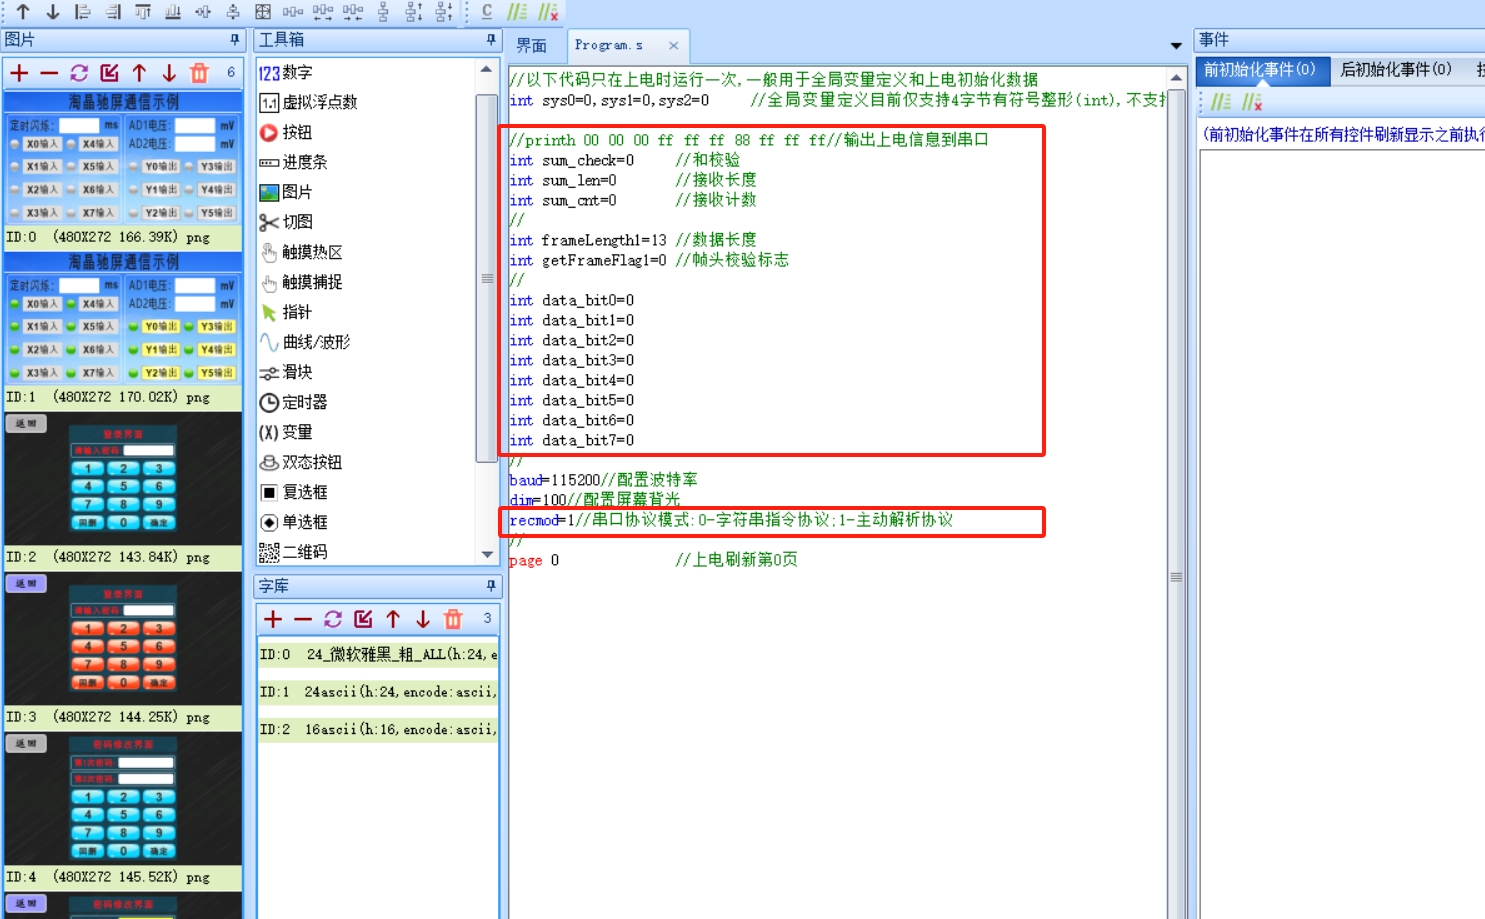Select the 数字 control in toolbox
The image size is (1485, 919).
click(286, 72)
